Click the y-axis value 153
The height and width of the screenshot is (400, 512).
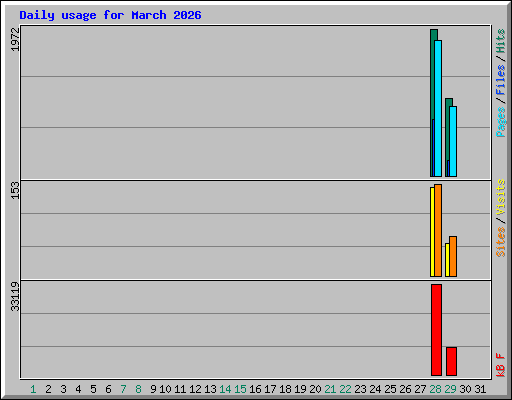coord(15,190)
